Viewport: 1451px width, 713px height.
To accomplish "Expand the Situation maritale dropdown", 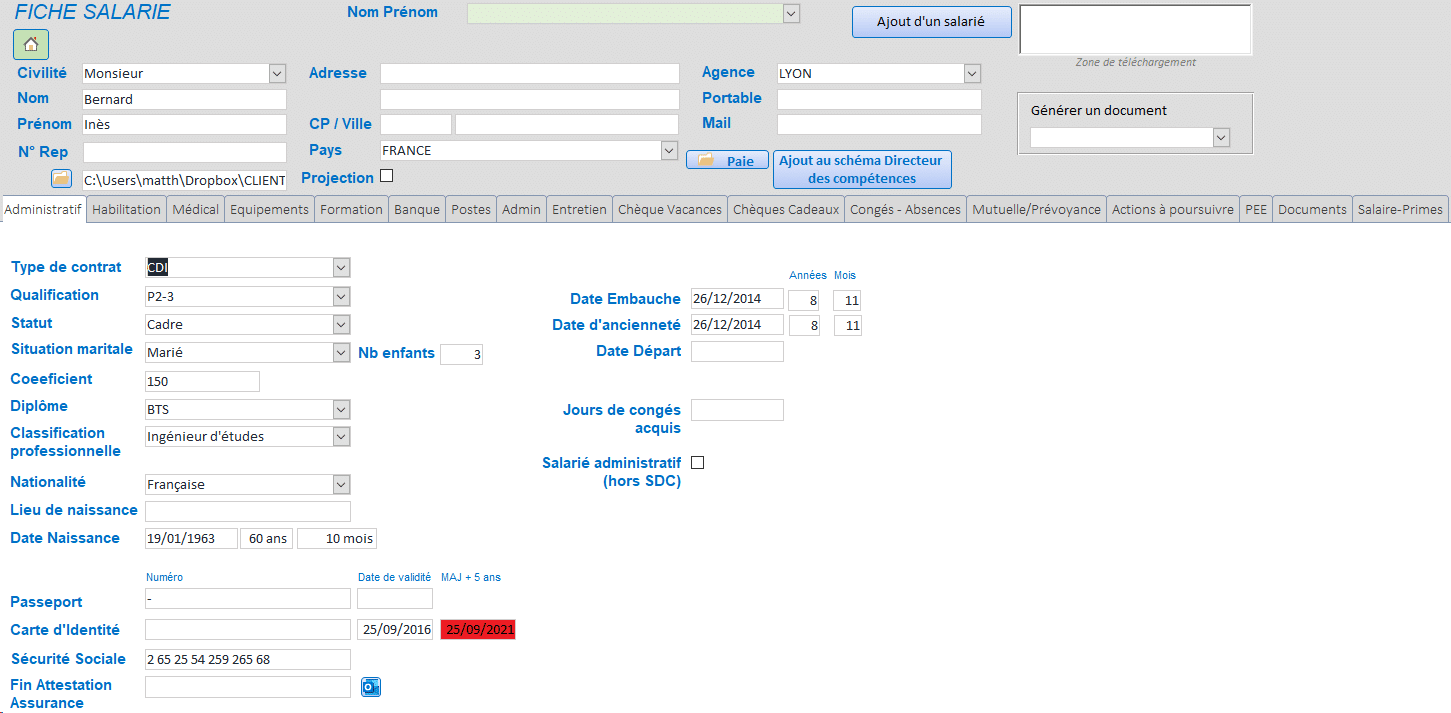I will pos(342,353).
